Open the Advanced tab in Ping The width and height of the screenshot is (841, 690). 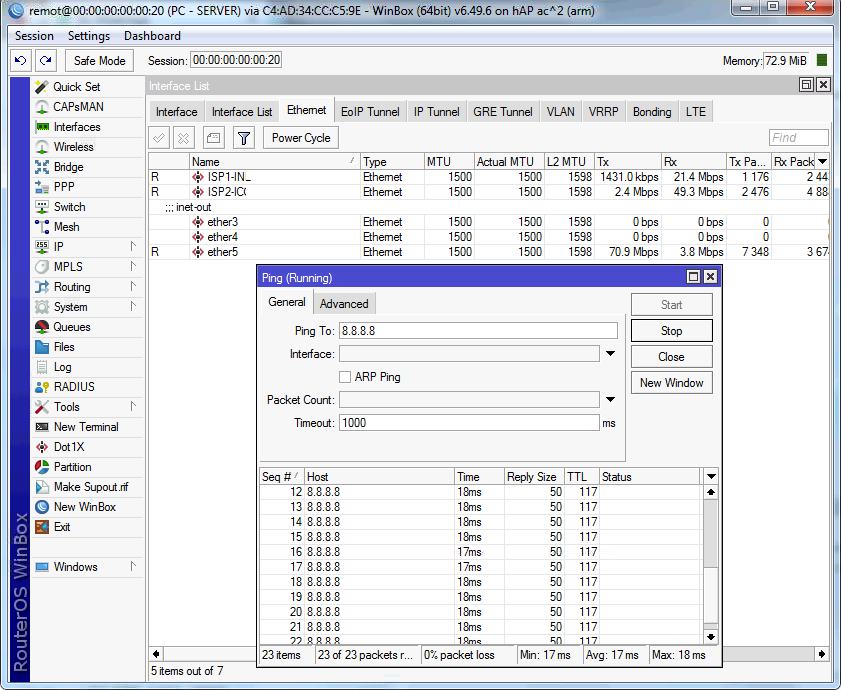tap(344, 304)
